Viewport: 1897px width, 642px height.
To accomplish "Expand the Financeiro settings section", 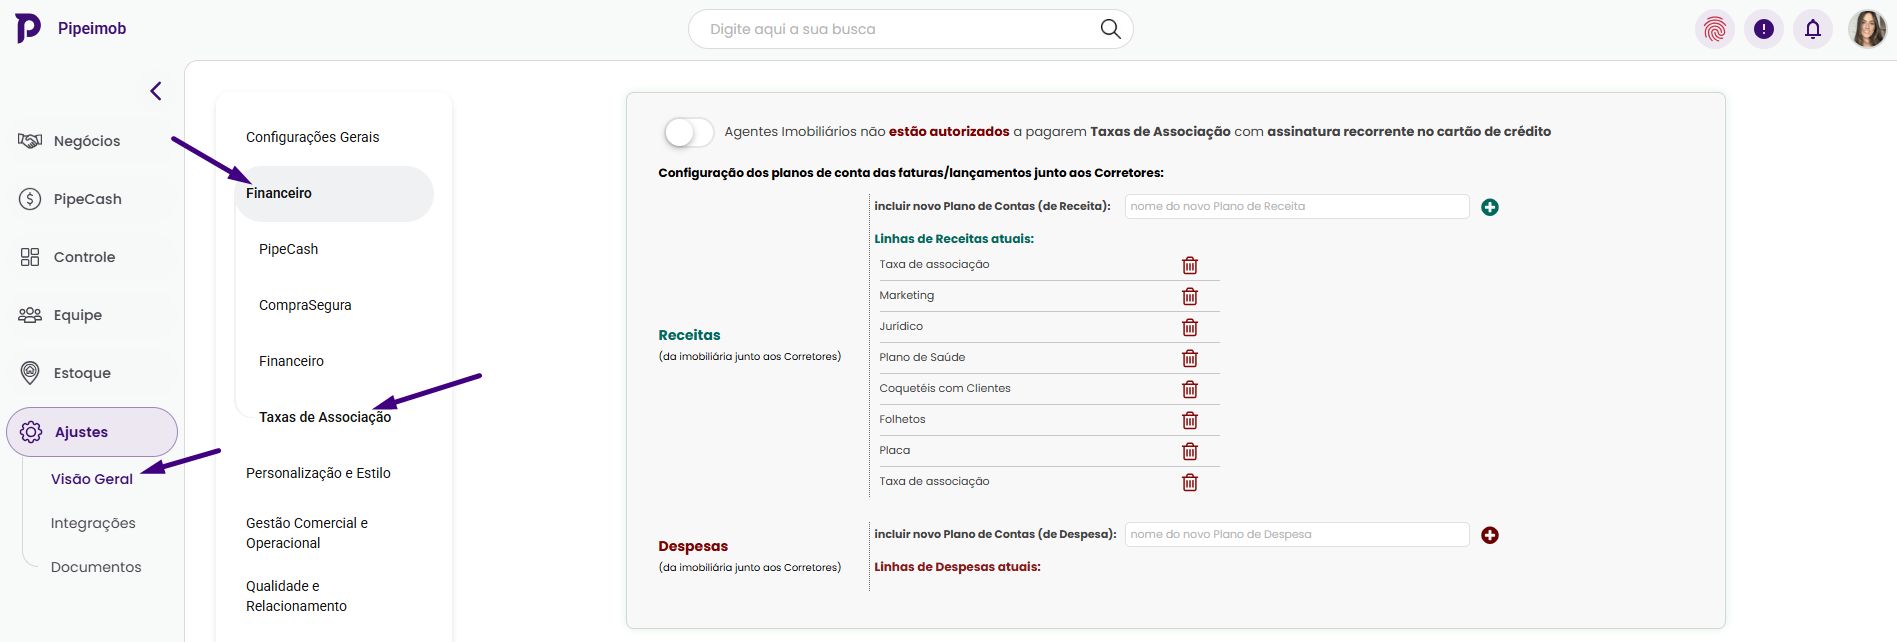I will click(279, 193).
